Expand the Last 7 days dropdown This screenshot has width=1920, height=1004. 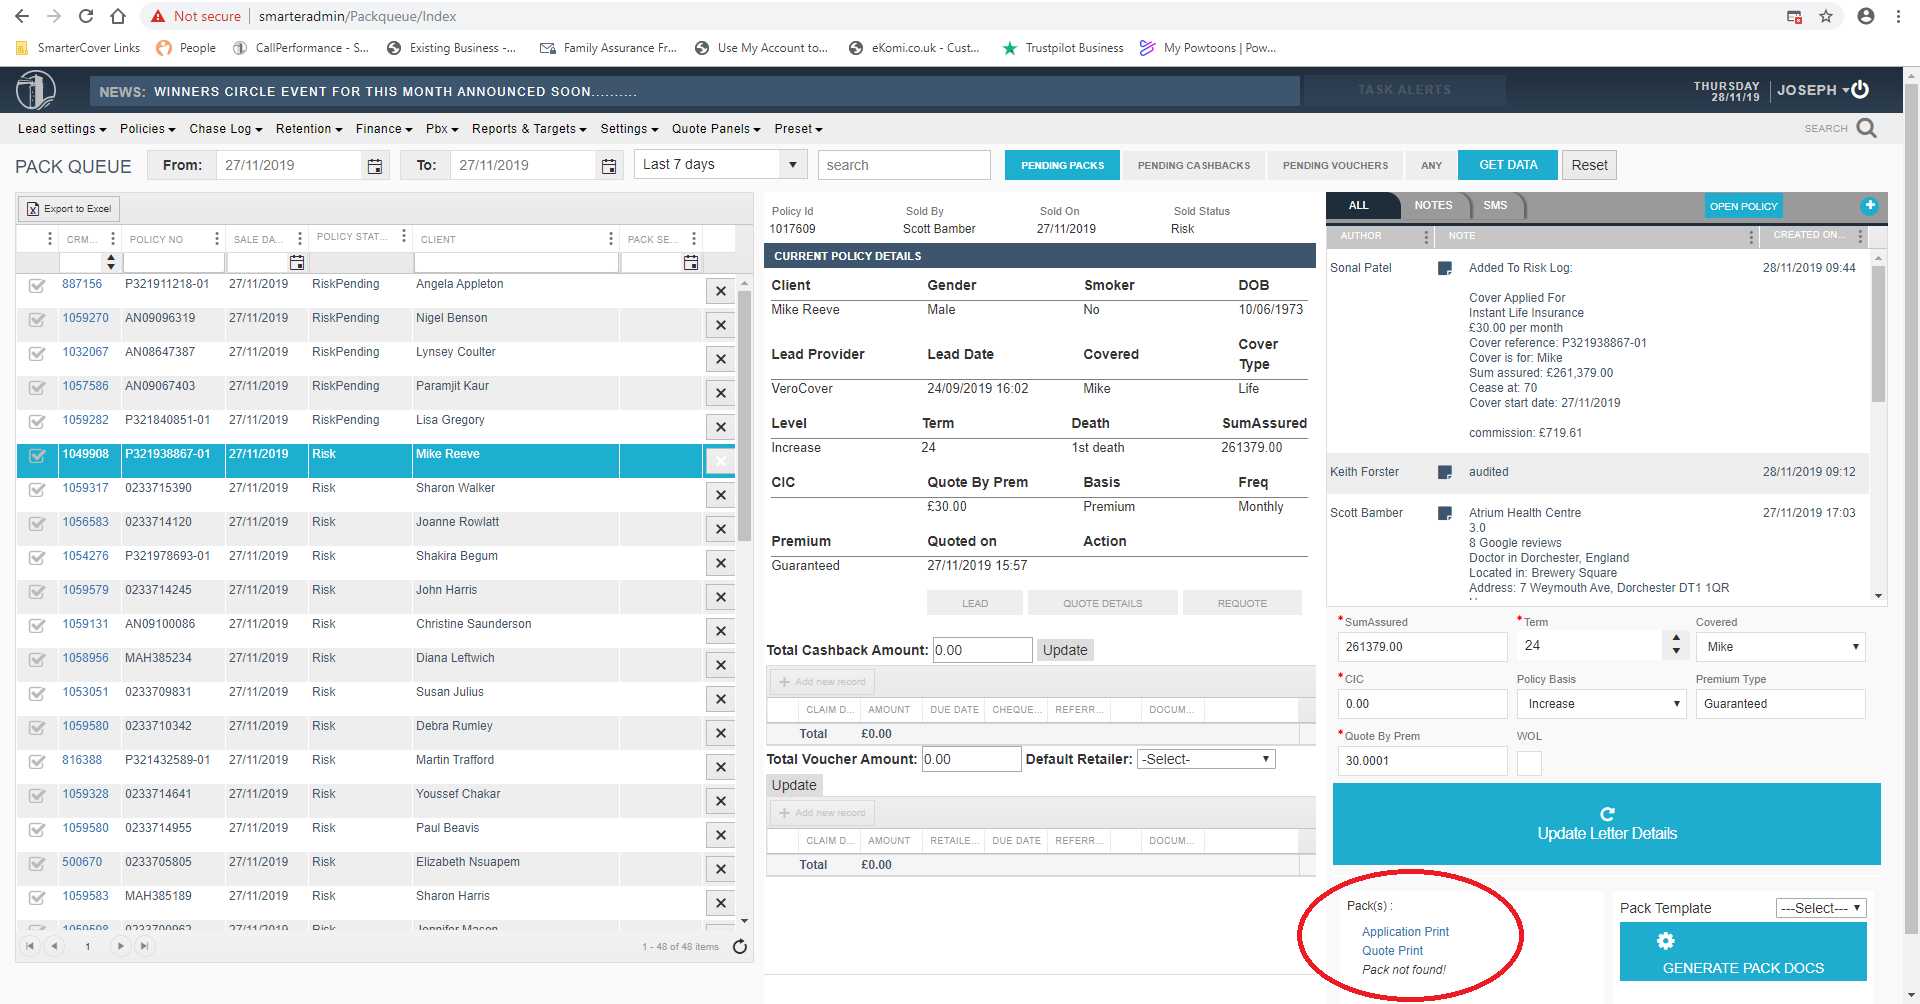point(792,165)
